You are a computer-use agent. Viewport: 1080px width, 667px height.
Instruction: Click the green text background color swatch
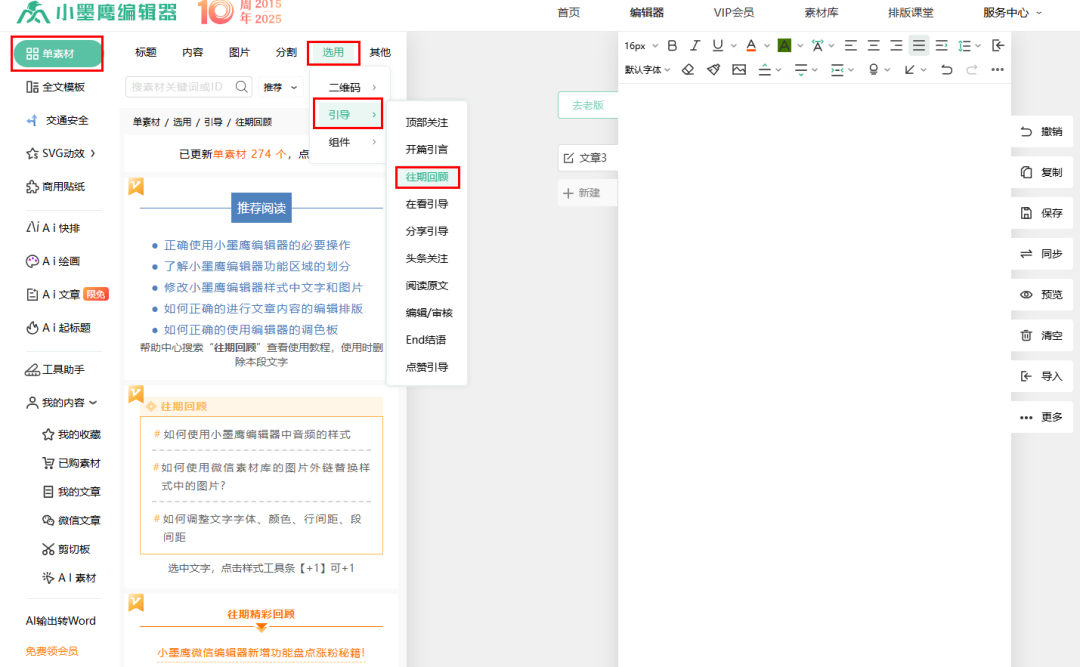pos(784,45)
